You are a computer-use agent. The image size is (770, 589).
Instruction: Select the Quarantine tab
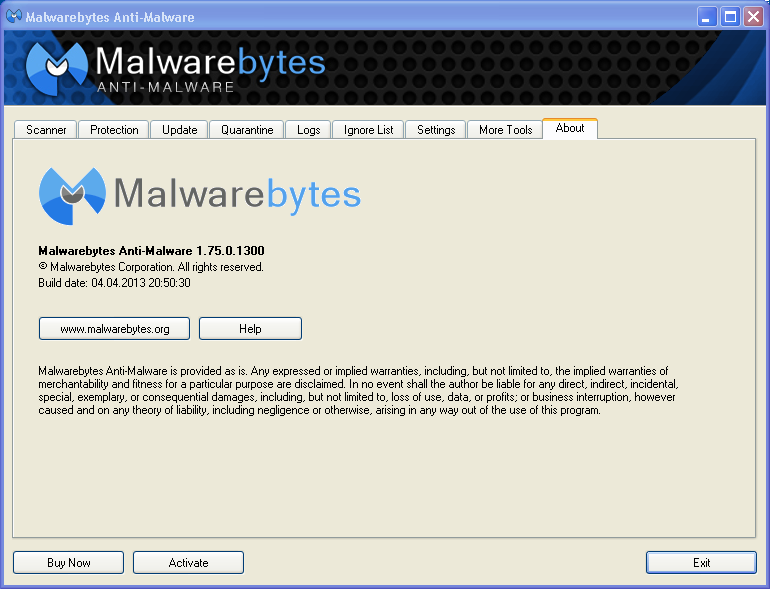pos(247,130)
